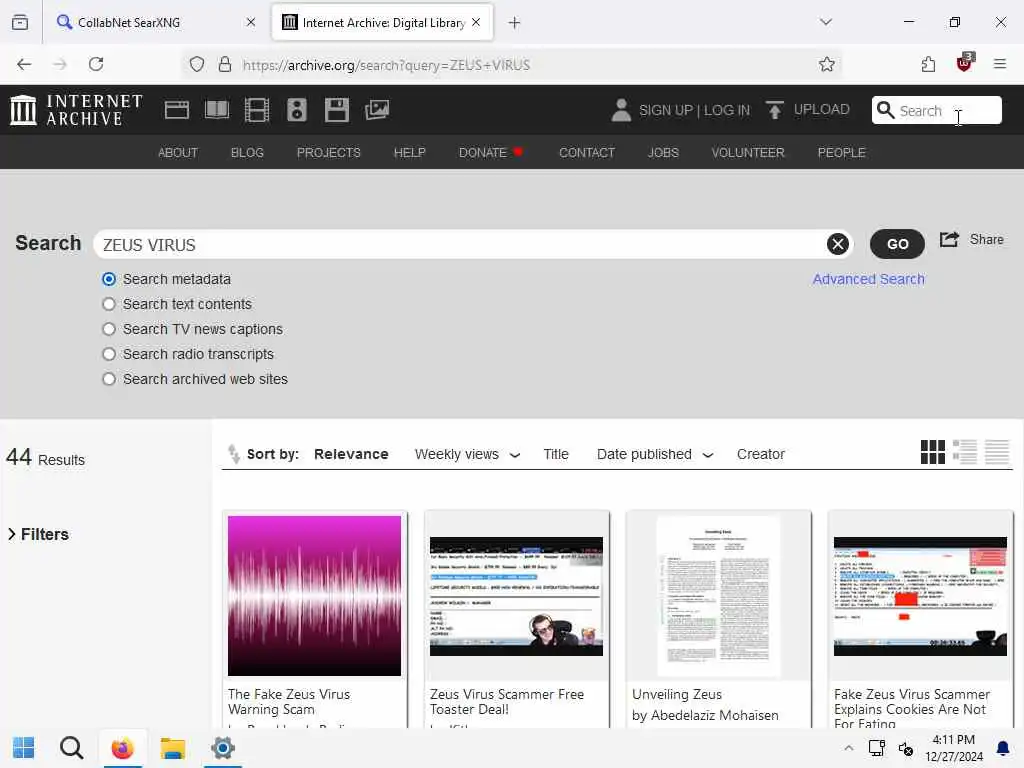Reload the current page
The width and height of the screenshot is (1024, 768).
tap(96, 64)
